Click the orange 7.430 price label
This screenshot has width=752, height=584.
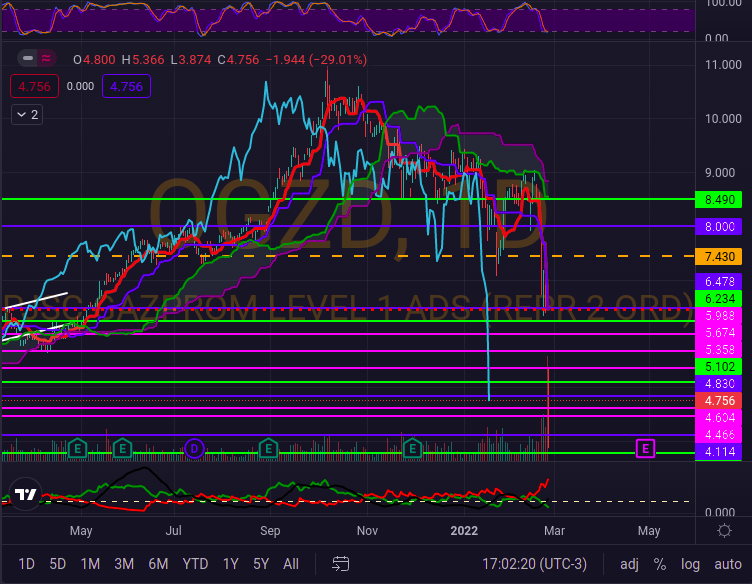[721, 257]
